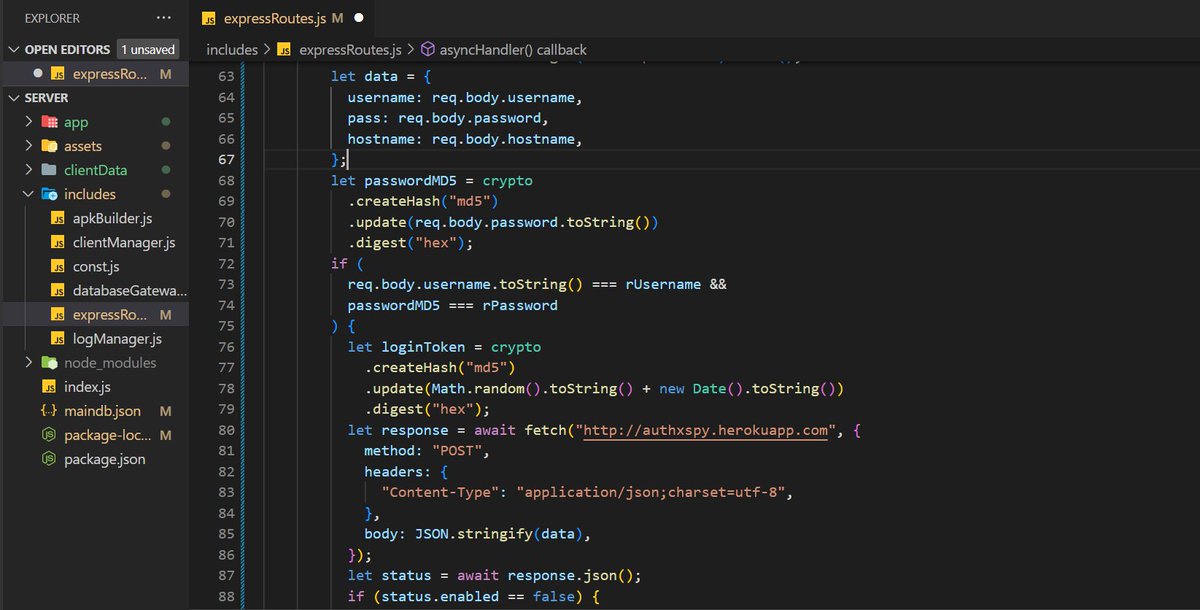Expand the node_modules folder
Viewport: 1200px width, 610px height.
point(28,363)
